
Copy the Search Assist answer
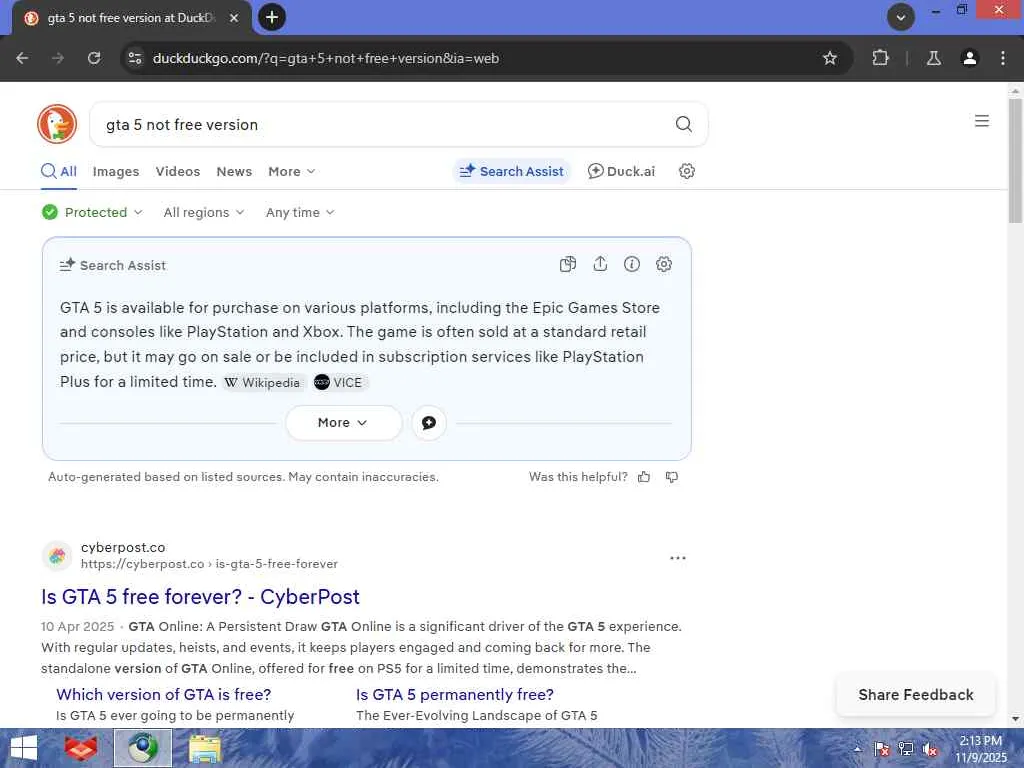pyautogui.click(x=568, y=264)
